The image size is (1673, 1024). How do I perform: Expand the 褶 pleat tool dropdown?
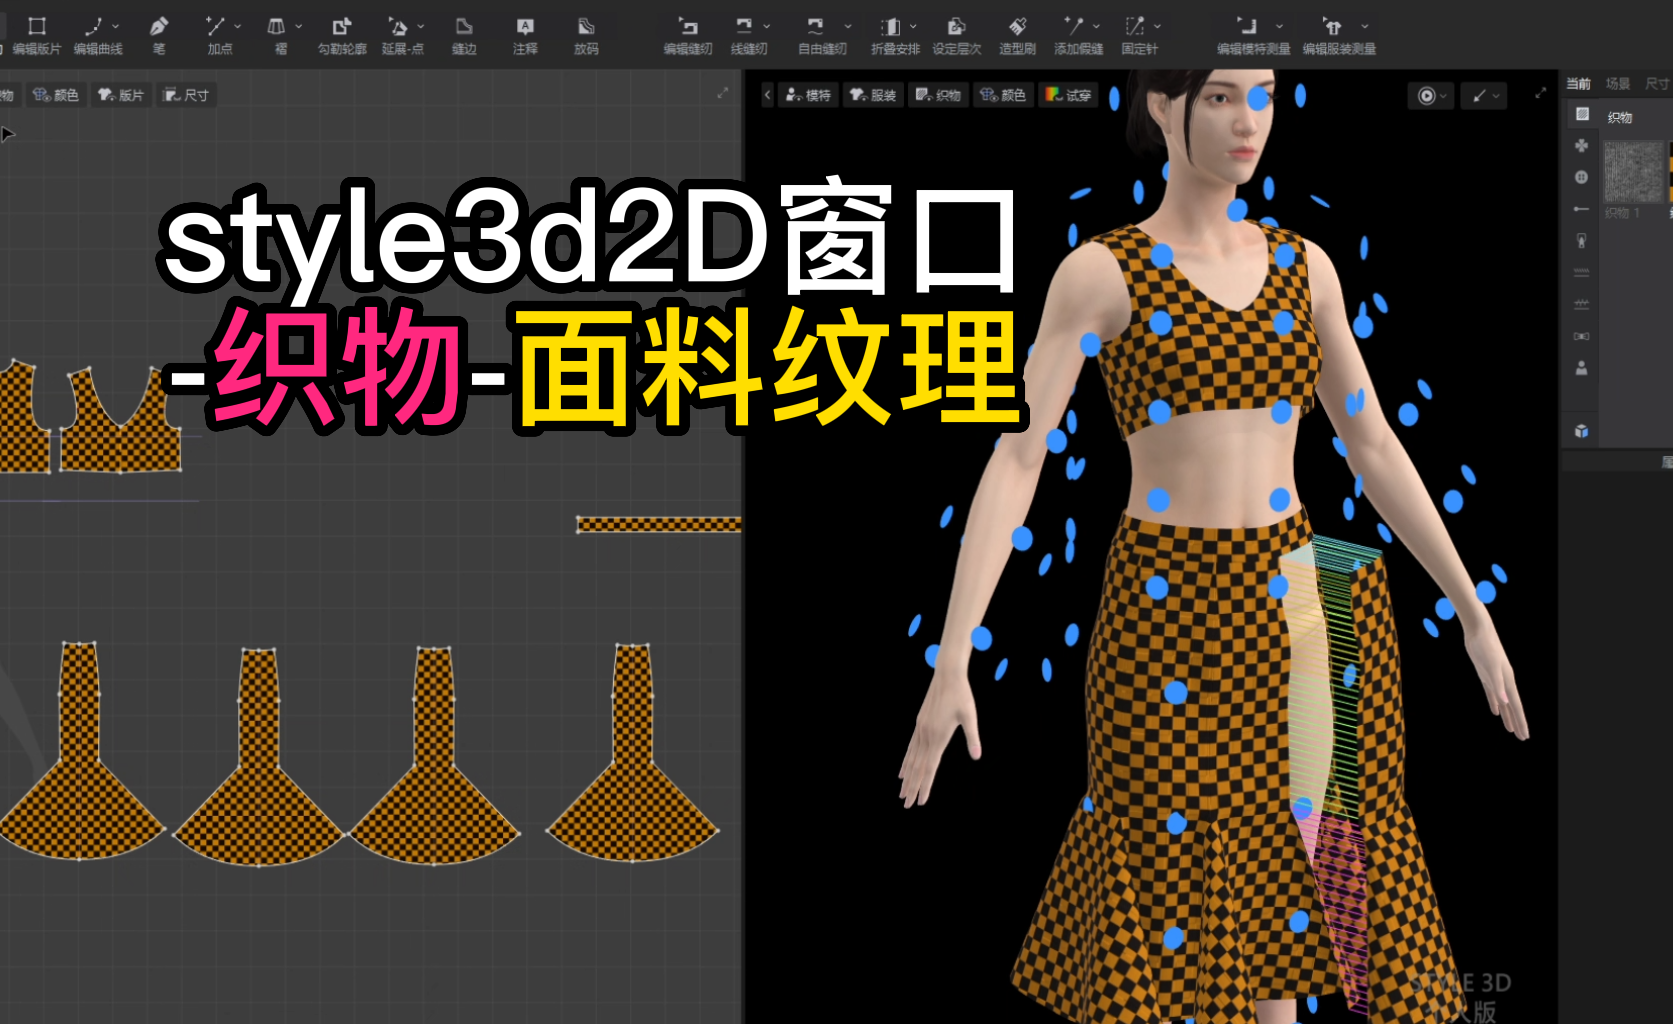(298, 26)
